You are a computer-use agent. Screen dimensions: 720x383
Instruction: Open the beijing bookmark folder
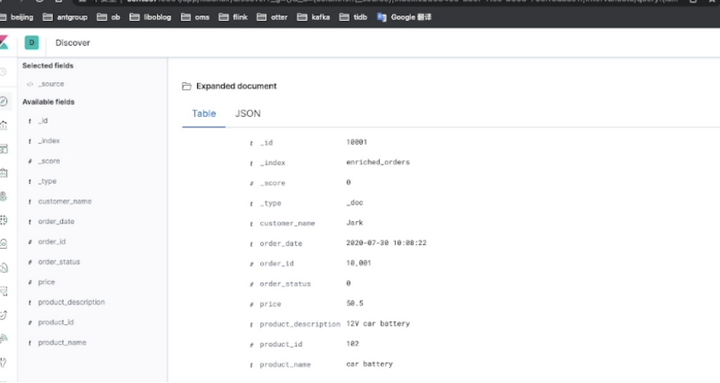(x=17, y=17)
